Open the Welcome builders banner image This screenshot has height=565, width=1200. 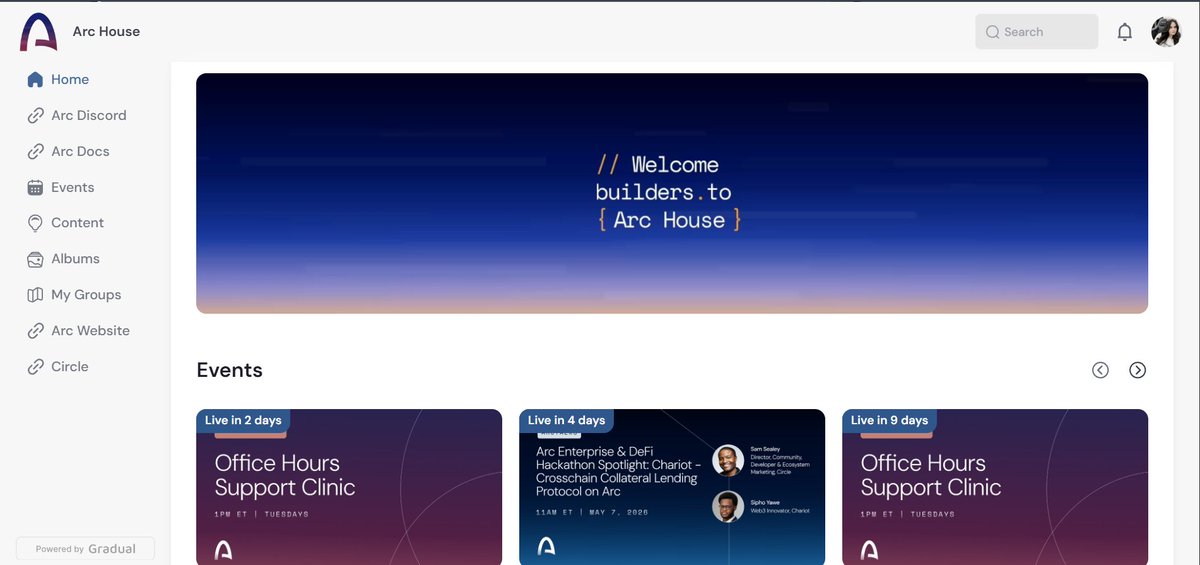tap(672, 193)
